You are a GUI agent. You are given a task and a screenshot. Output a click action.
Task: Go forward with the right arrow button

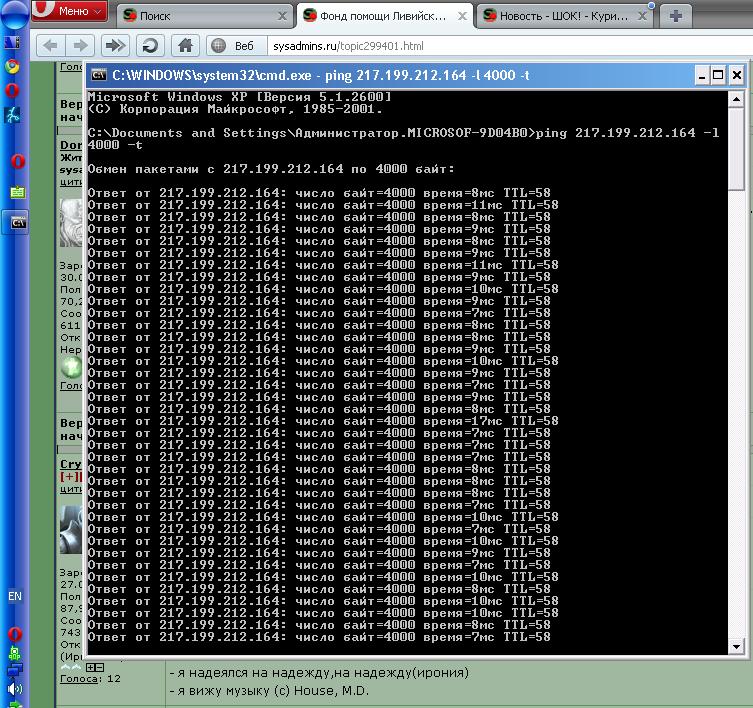tap(80, 46)
